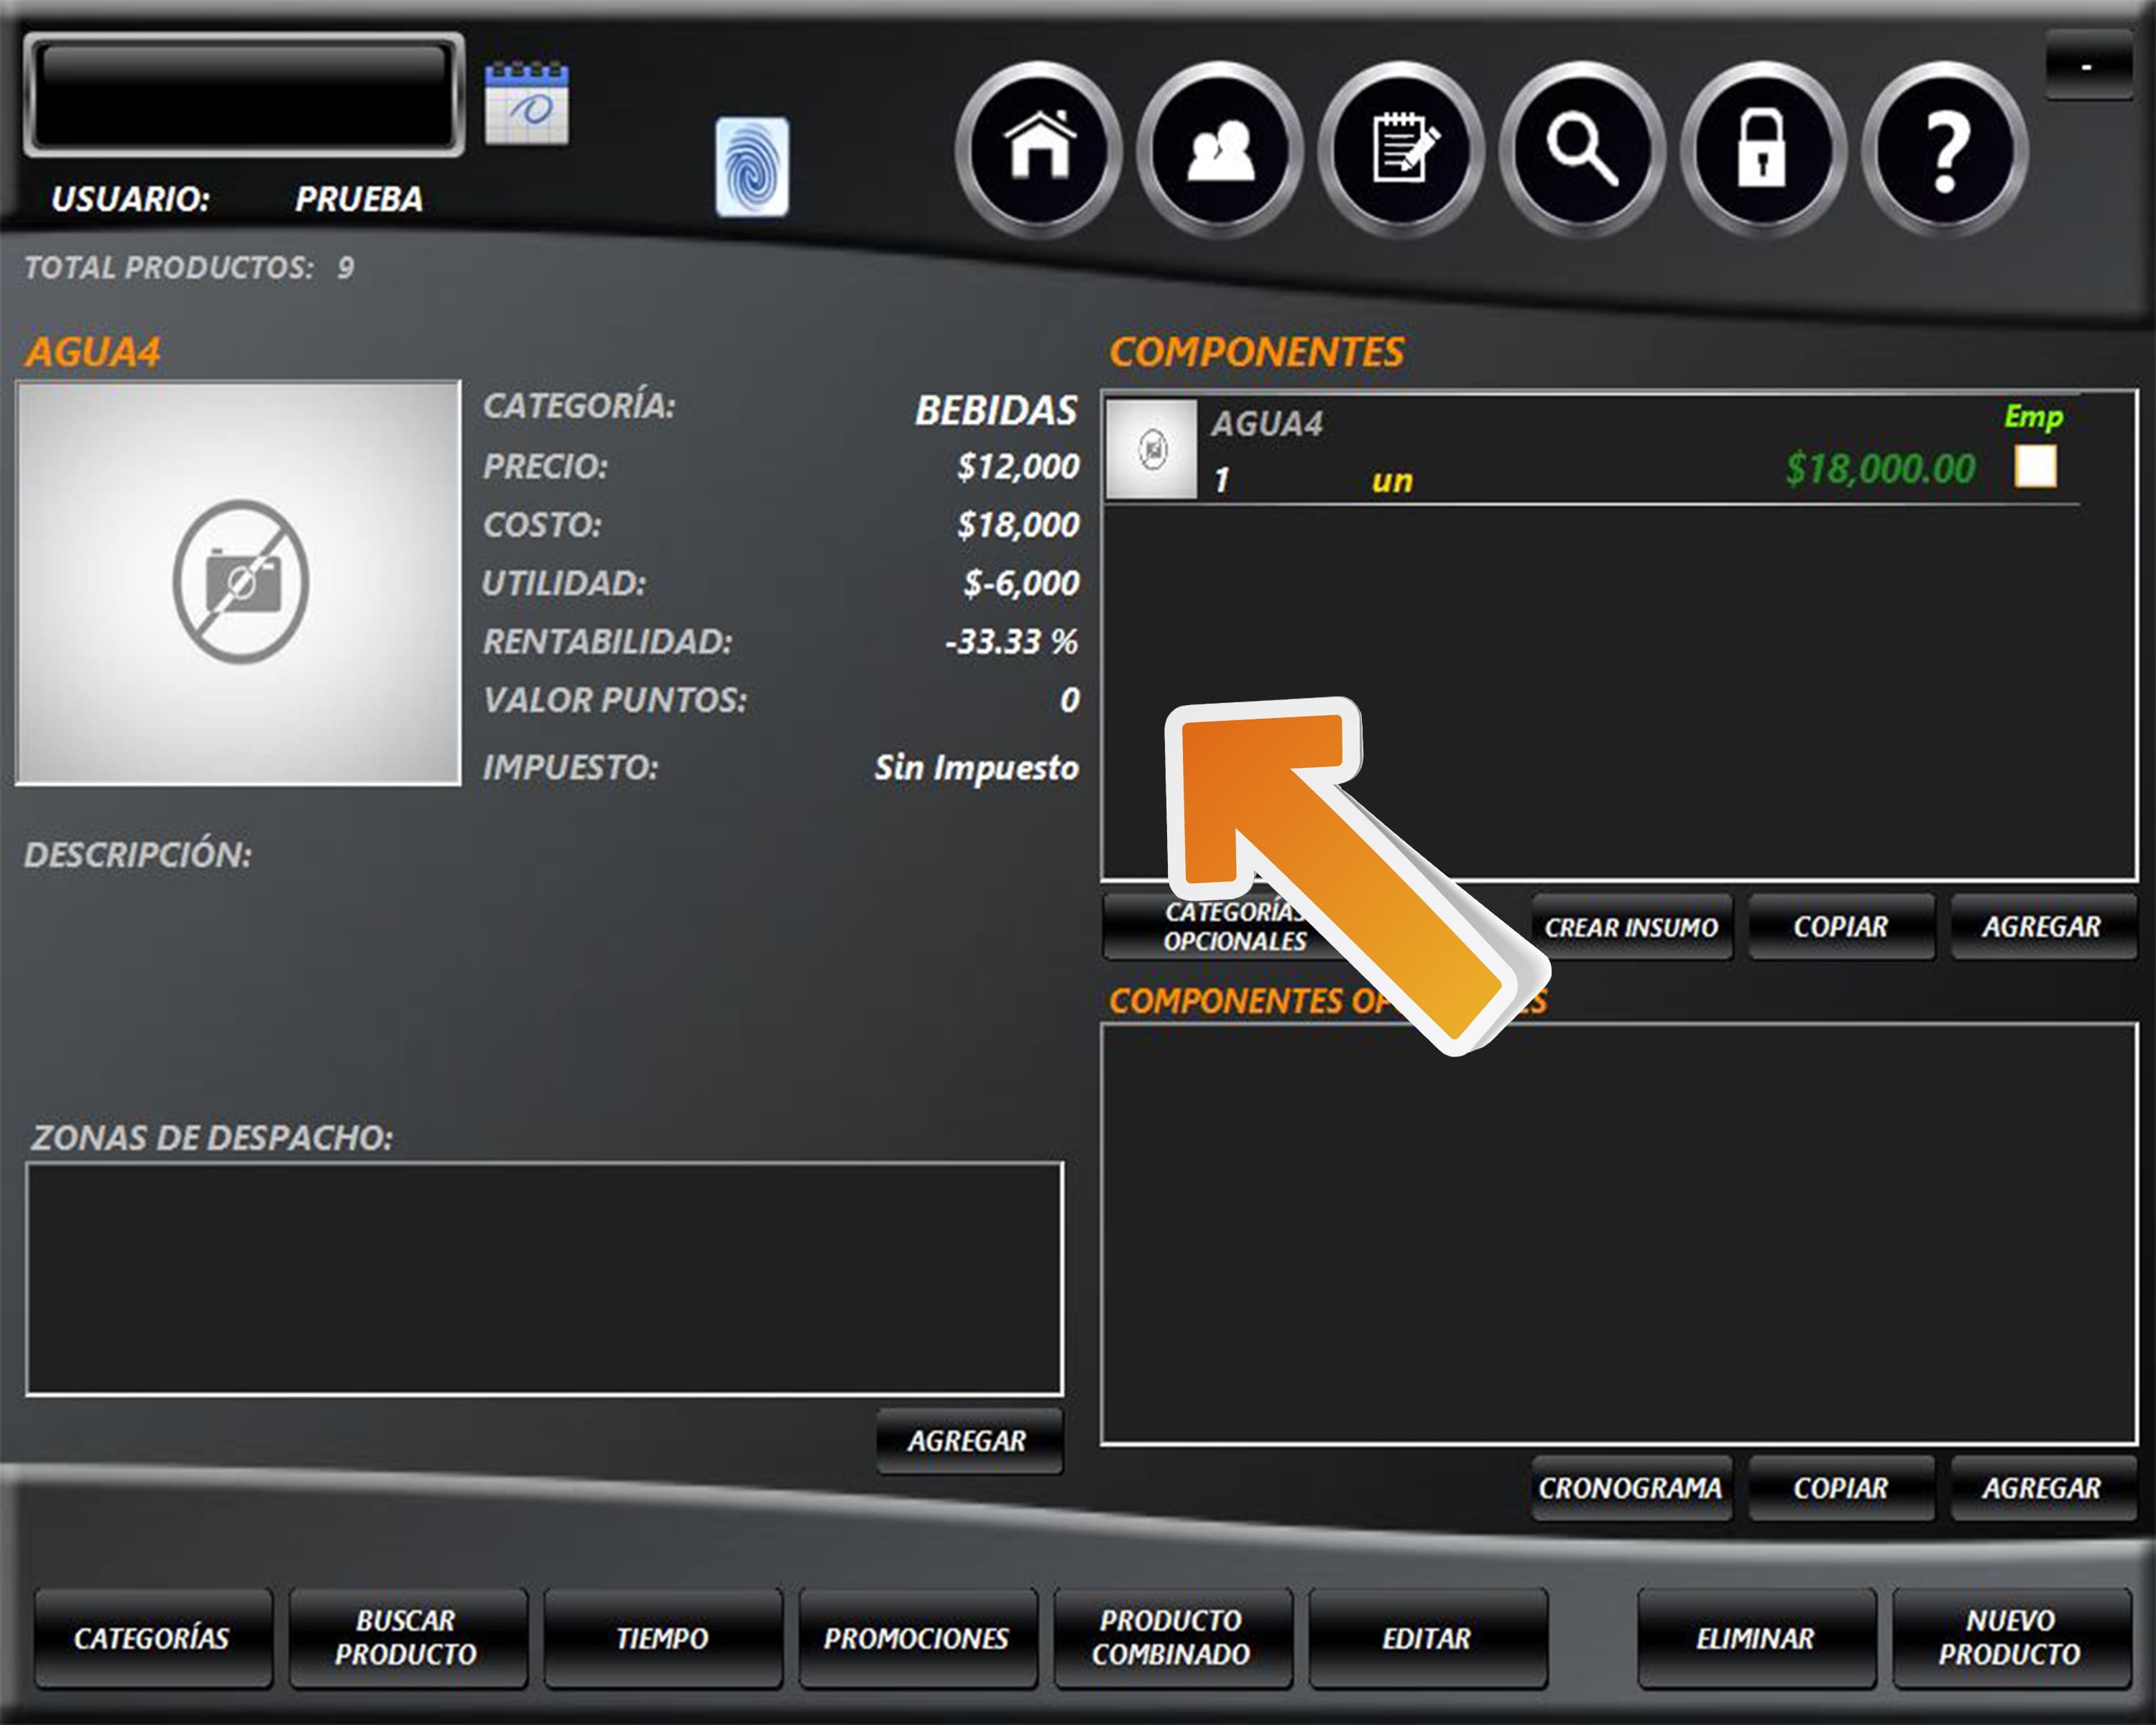This screenshot has width=2156, height=1725.
Task: Click the AGUA4 component thumbnail
Action: tap(1152, 449)
